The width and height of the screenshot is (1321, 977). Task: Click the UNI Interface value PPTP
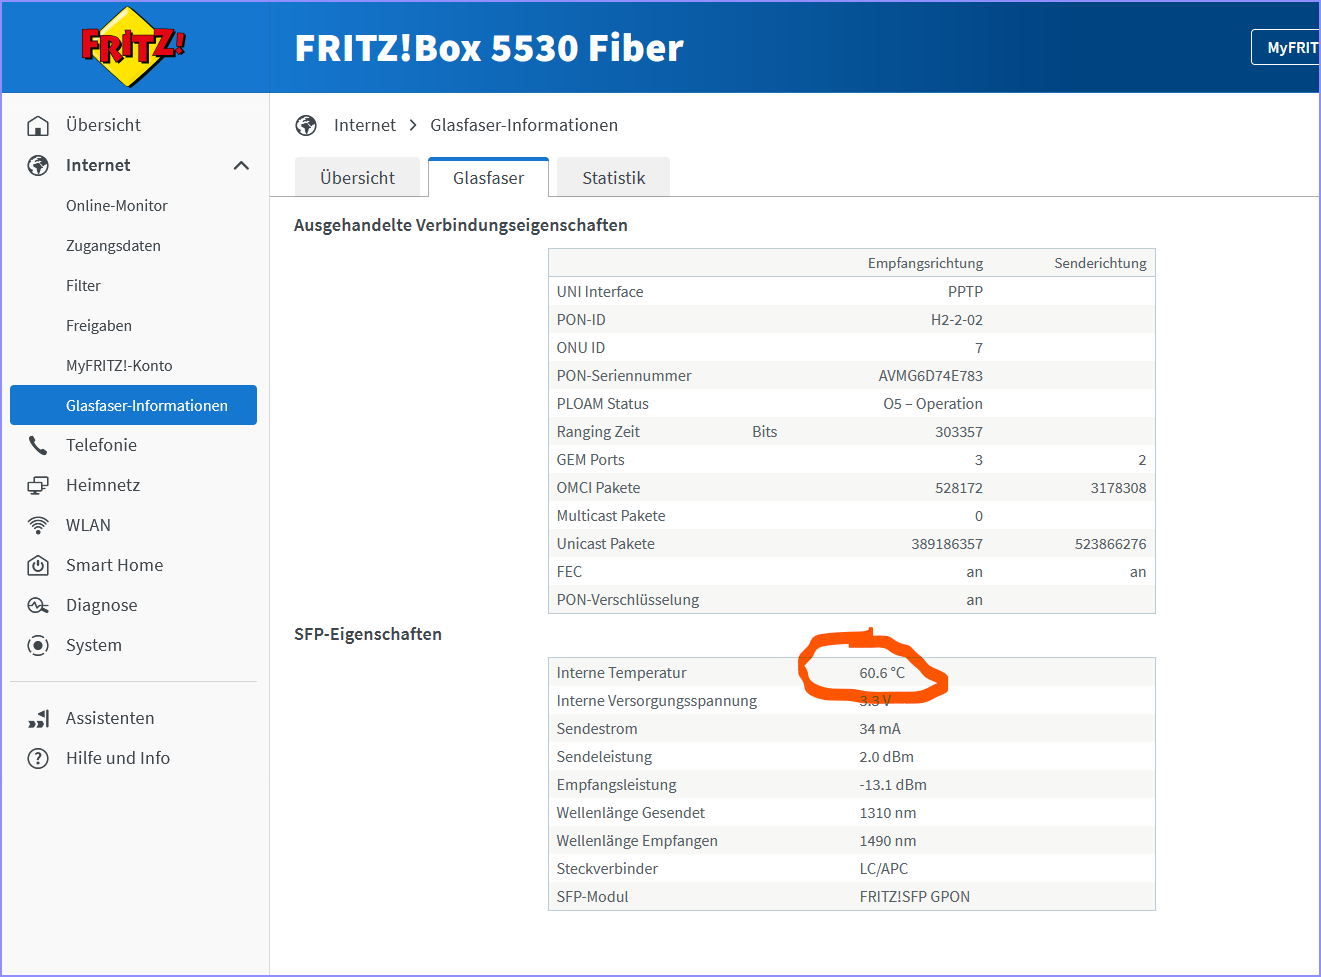[x=965, y=292]
